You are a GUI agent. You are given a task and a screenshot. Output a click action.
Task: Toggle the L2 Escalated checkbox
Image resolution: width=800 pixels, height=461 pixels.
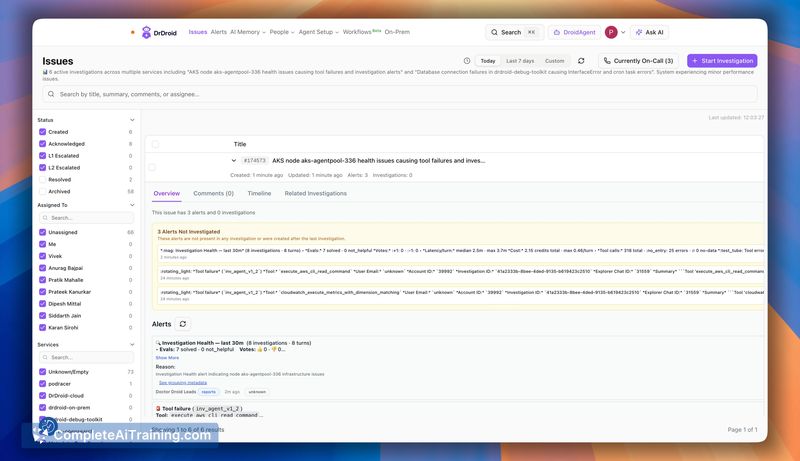(x=42, y=167)
